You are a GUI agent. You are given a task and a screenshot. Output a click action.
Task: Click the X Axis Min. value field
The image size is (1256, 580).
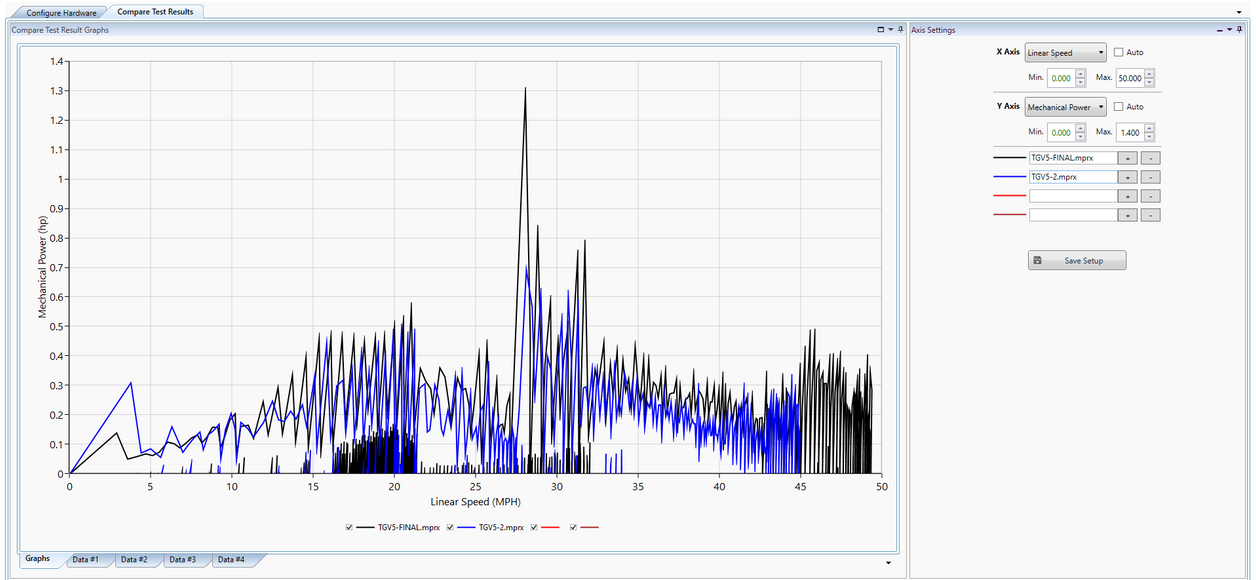(x=1060, y=78)
